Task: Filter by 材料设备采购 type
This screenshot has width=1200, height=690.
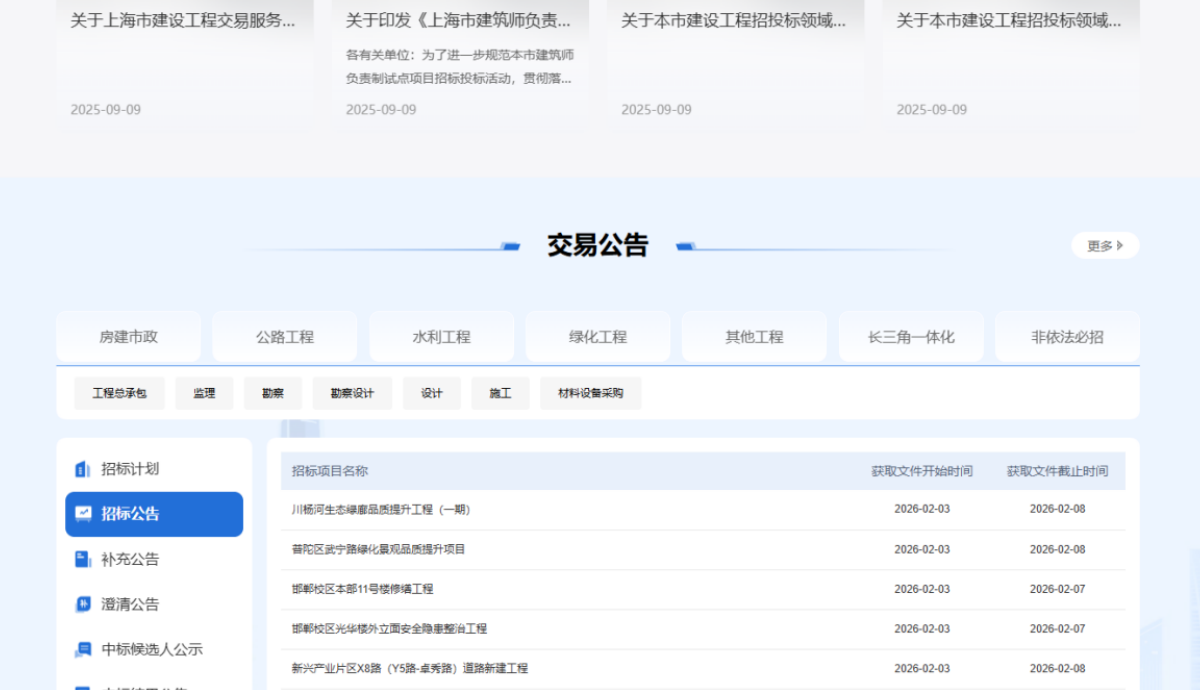Action: (x=590, y=393)
